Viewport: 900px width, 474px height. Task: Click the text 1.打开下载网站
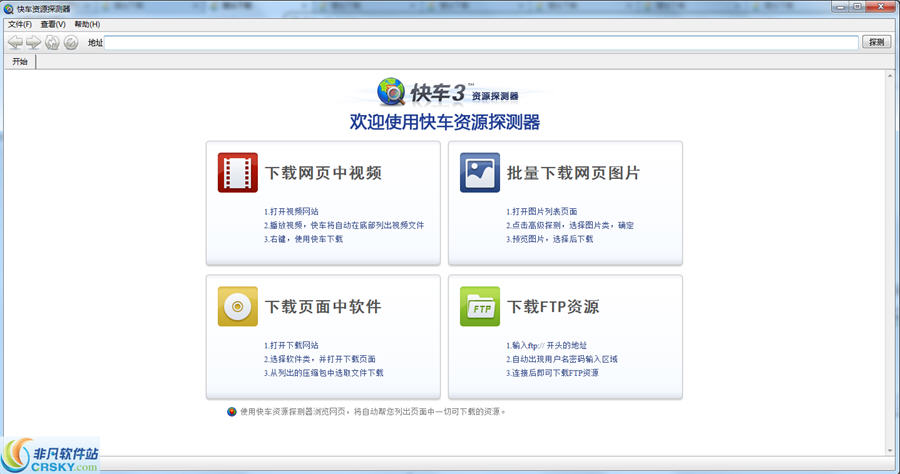tap(291, 345)
